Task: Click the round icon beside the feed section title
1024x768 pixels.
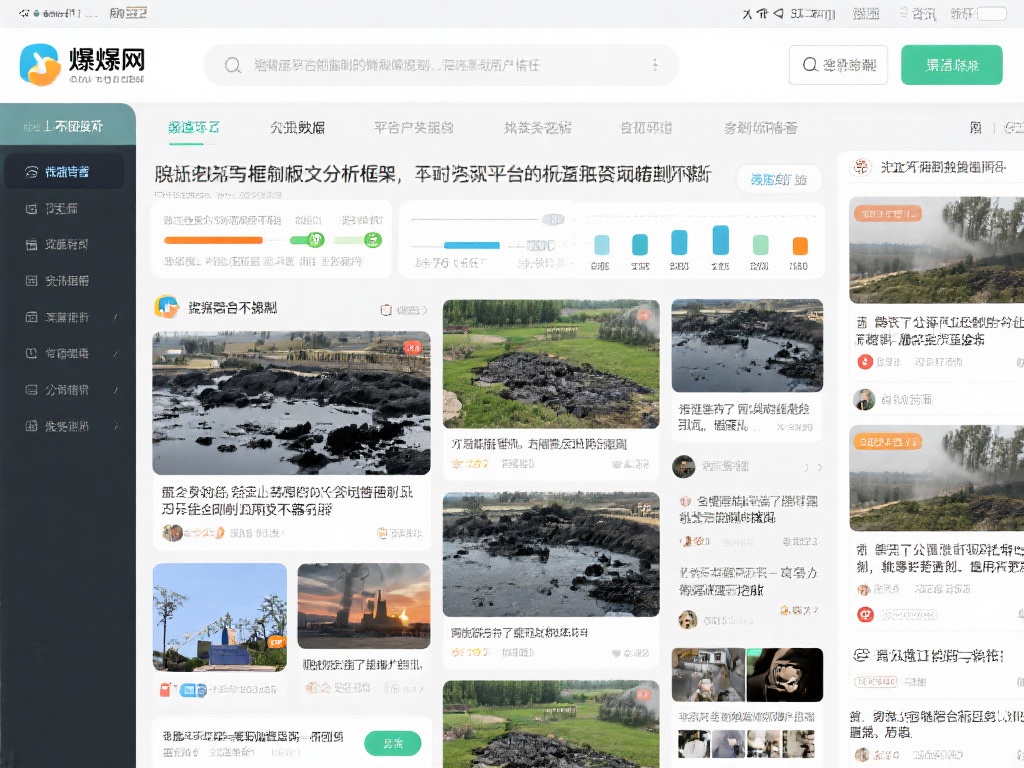Action: click(166, 307)
